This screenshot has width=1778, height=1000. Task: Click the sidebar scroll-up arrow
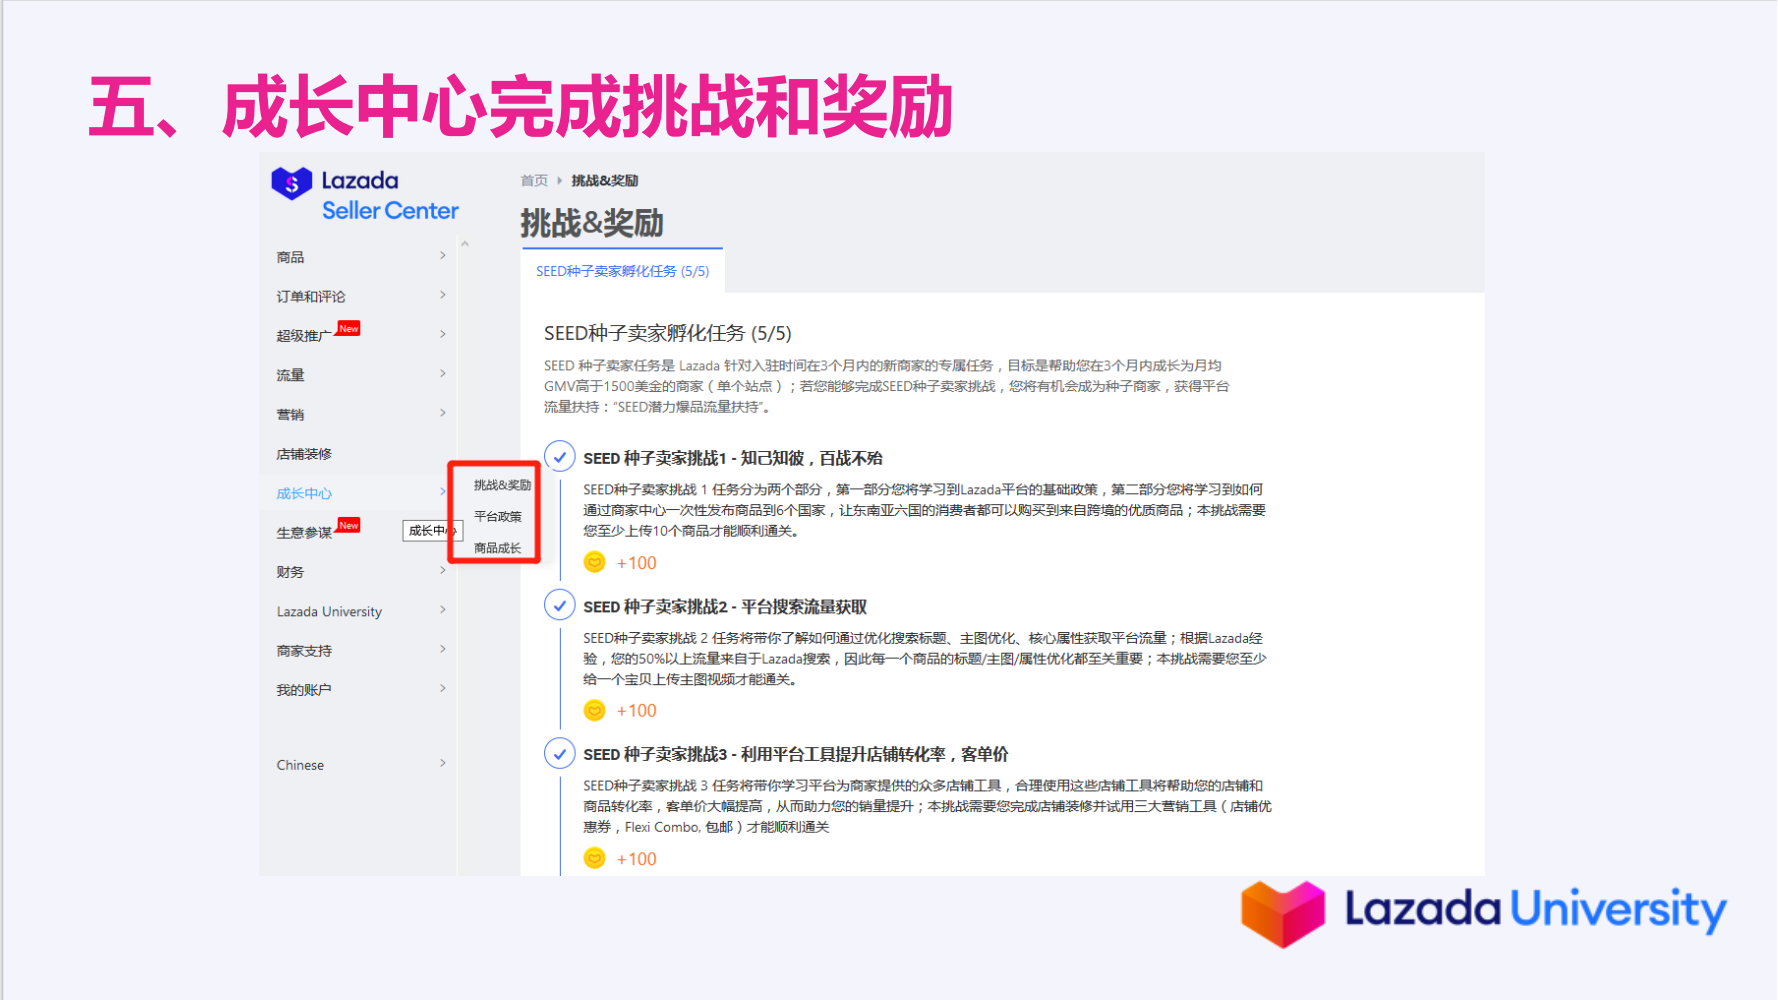(x=464, y=244)
